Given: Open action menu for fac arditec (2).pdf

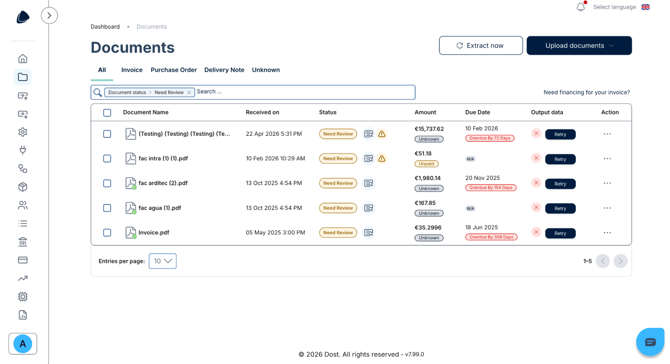Looking at the screenshot, I should [607, 183].
